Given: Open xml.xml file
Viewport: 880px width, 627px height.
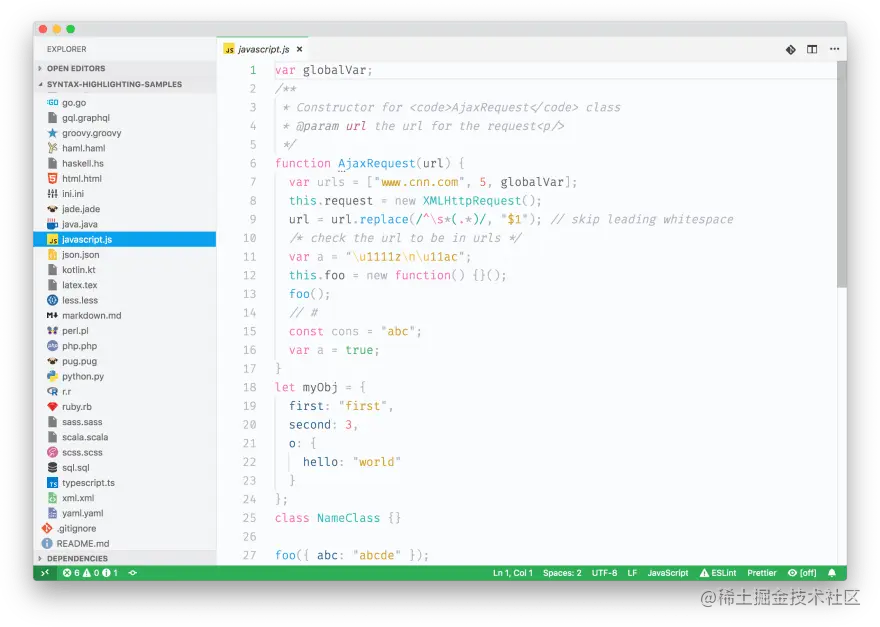Looking at the screenshot, I should click(x=125, y=498).
